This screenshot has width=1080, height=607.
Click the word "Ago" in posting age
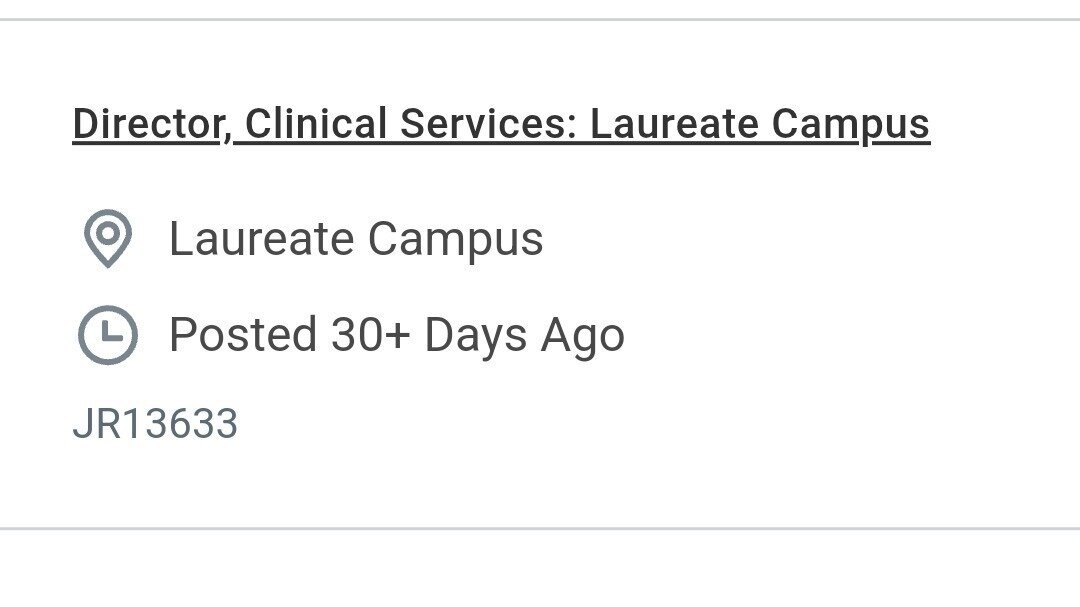[583, 335]
